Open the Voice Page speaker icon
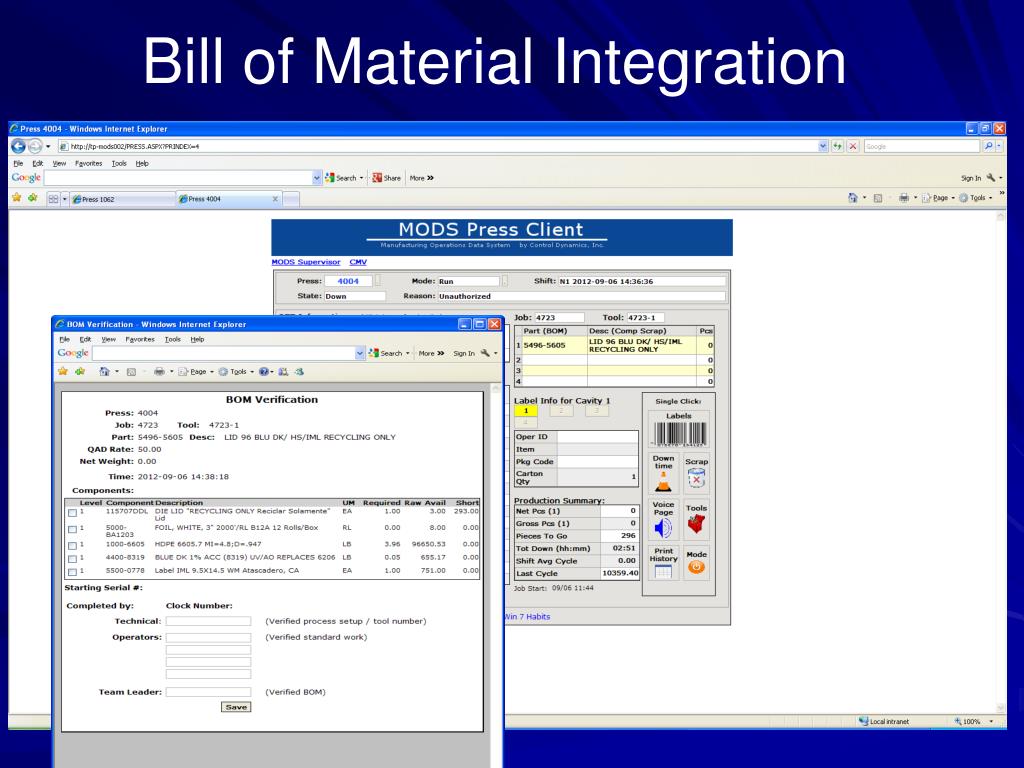 tap(663, 528)
